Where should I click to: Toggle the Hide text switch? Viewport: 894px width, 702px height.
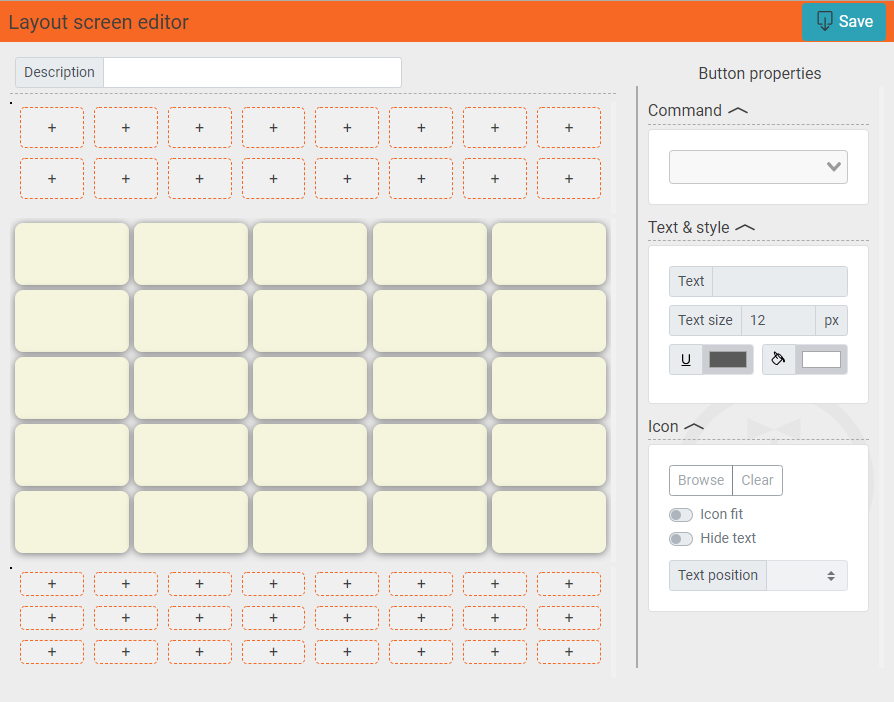tap(681, 539)
